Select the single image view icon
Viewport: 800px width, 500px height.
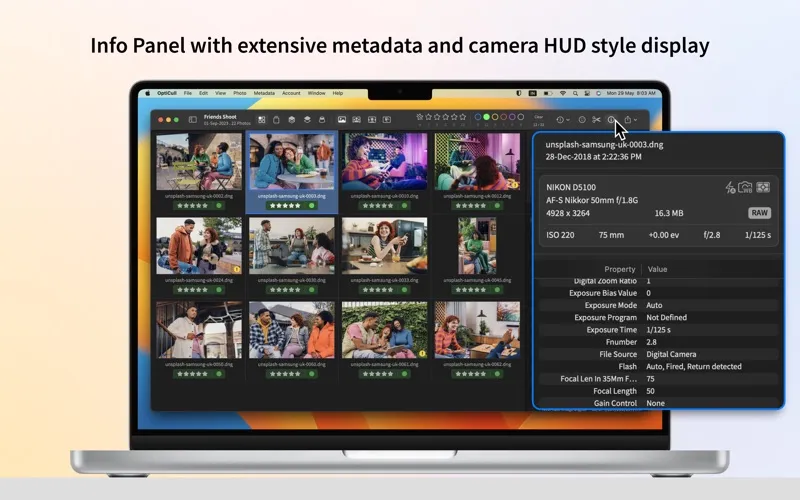click(342, 120)
